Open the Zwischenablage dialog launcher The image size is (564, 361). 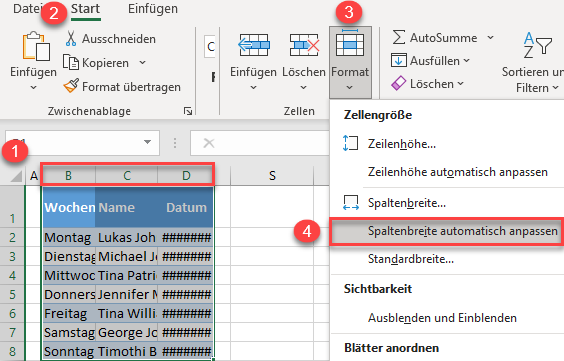coord(188,111)
